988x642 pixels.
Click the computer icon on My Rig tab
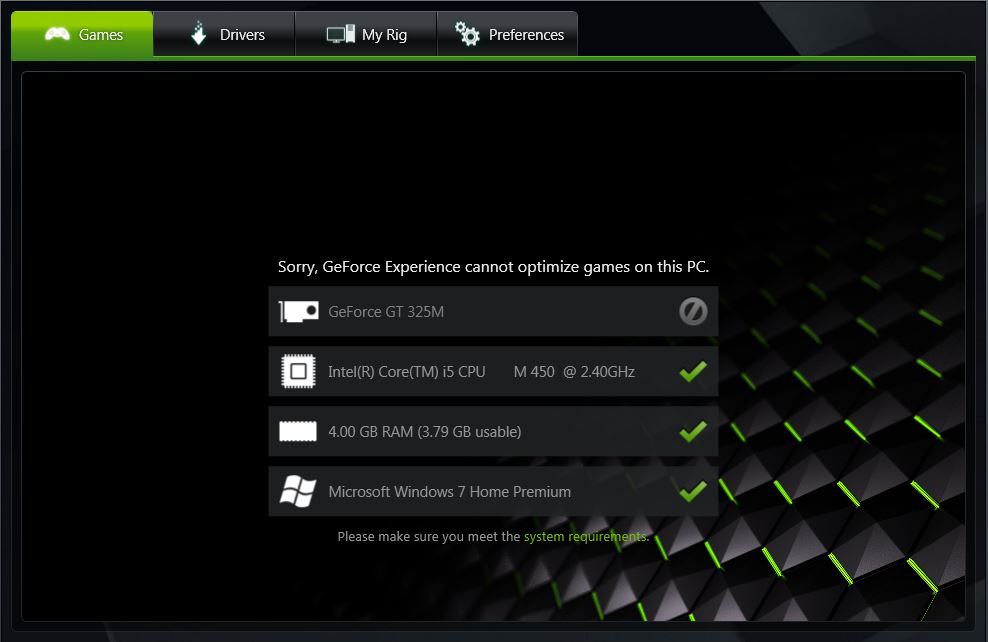click(x=340, y=34)
